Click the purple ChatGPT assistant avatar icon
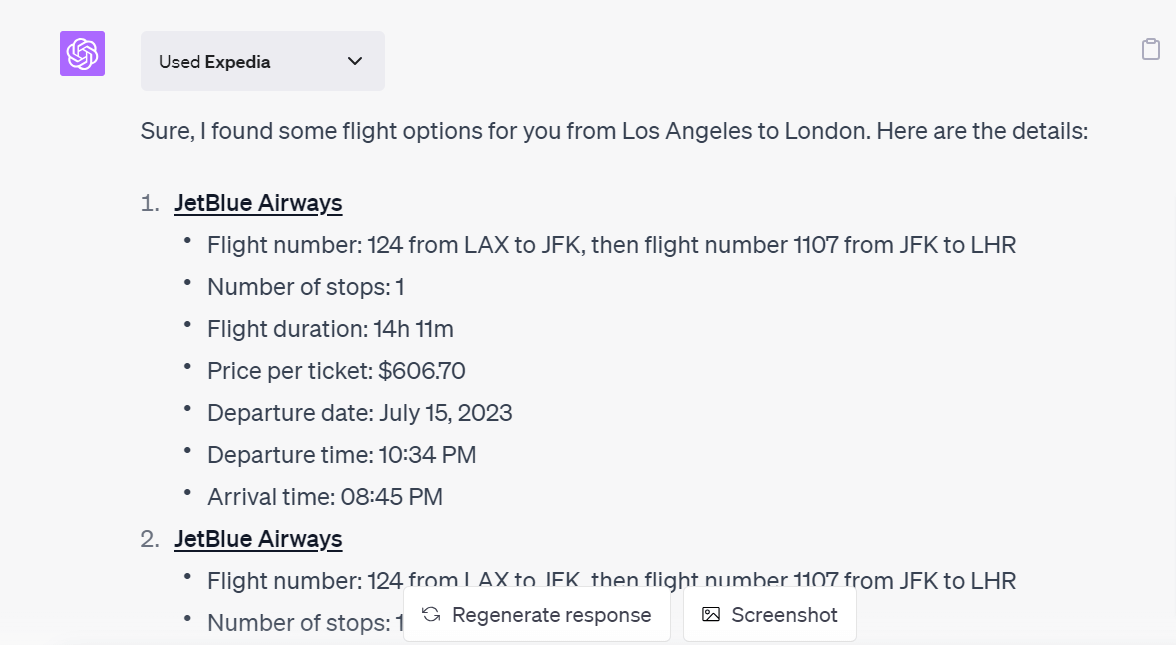 (x=81, y=53)
